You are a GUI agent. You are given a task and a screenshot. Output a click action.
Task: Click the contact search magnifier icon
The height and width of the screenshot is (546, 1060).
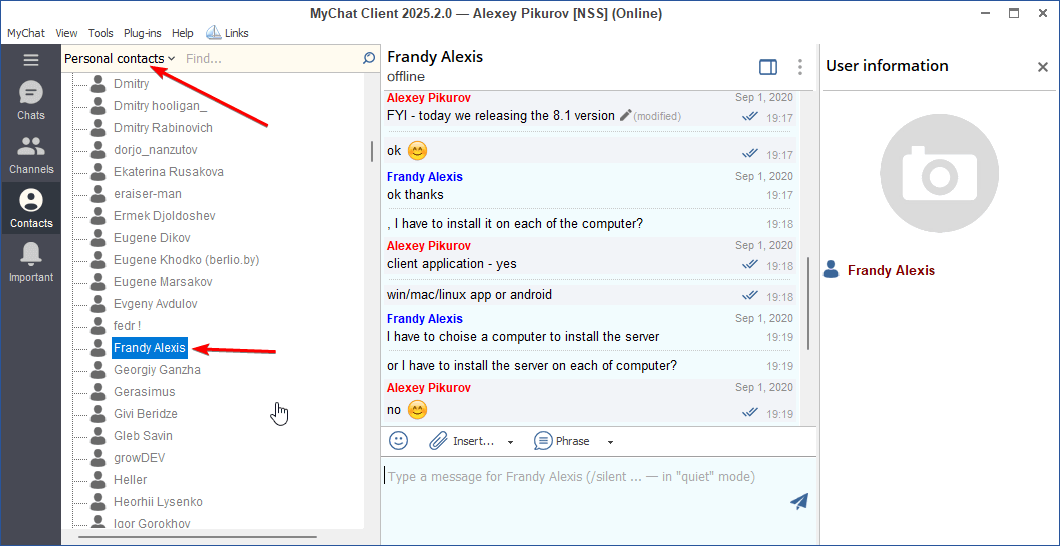point(369,59)
